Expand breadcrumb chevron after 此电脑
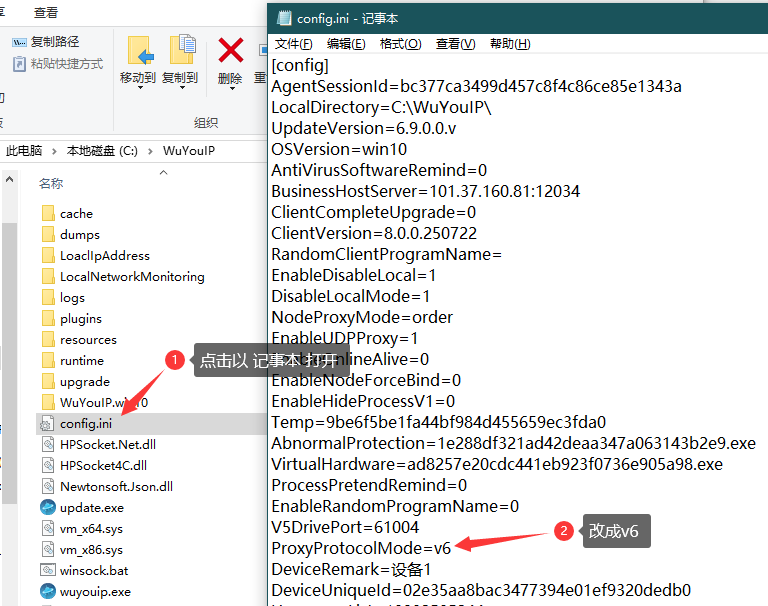 point(54,151)
